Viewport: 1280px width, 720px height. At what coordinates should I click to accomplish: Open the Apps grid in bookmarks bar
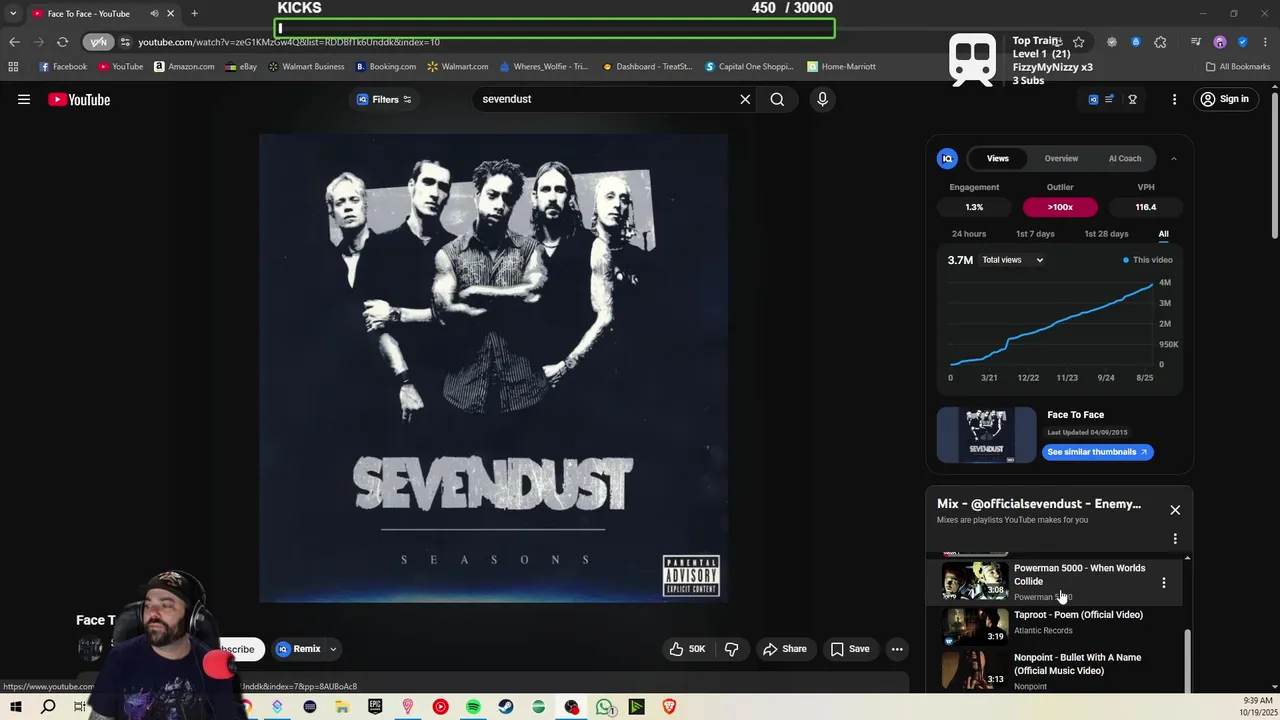tap(13, 66)
